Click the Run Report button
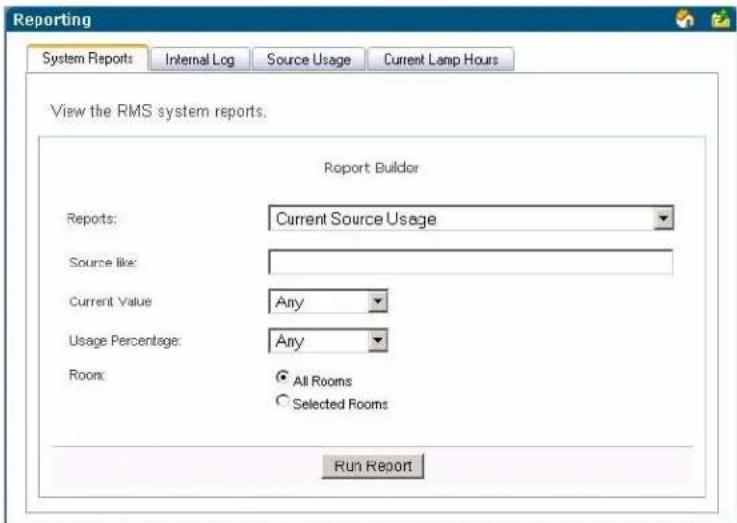 point(373,466)
